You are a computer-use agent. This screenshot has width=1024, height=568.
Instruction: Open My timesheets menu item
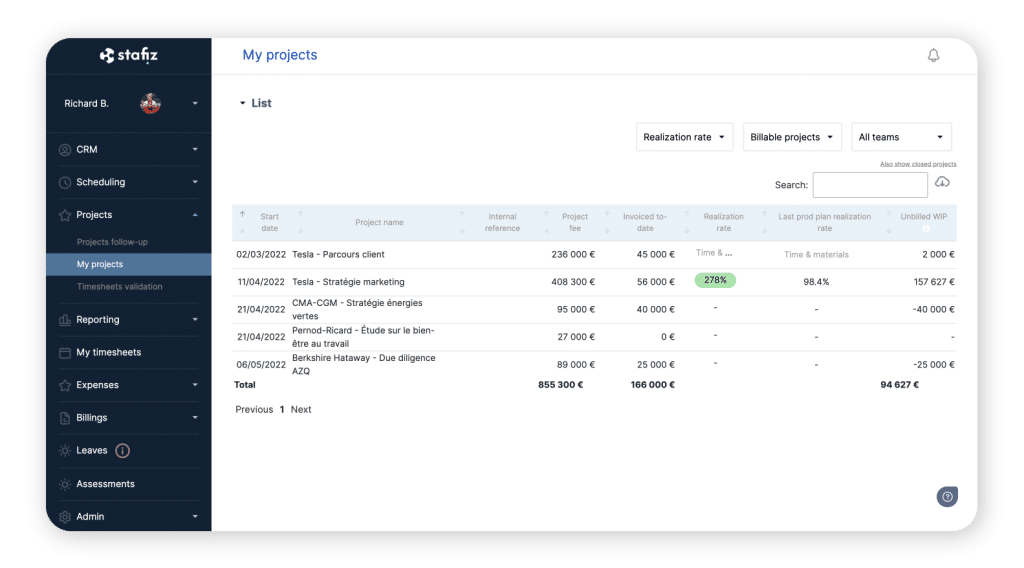[108, 353]
